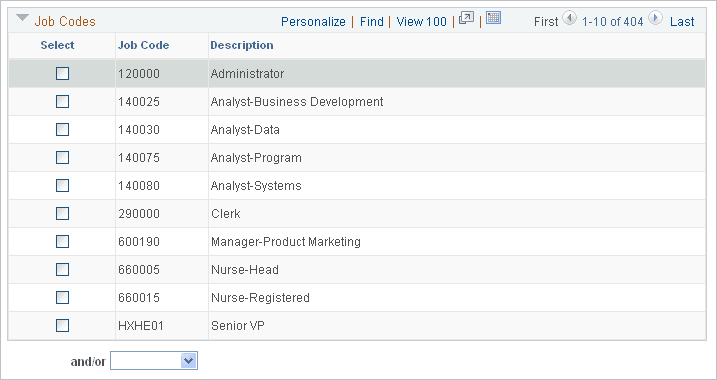The height and width of the screenshot is (380, 717).
Task: Sort by Description column header
Action: (242, 45)
